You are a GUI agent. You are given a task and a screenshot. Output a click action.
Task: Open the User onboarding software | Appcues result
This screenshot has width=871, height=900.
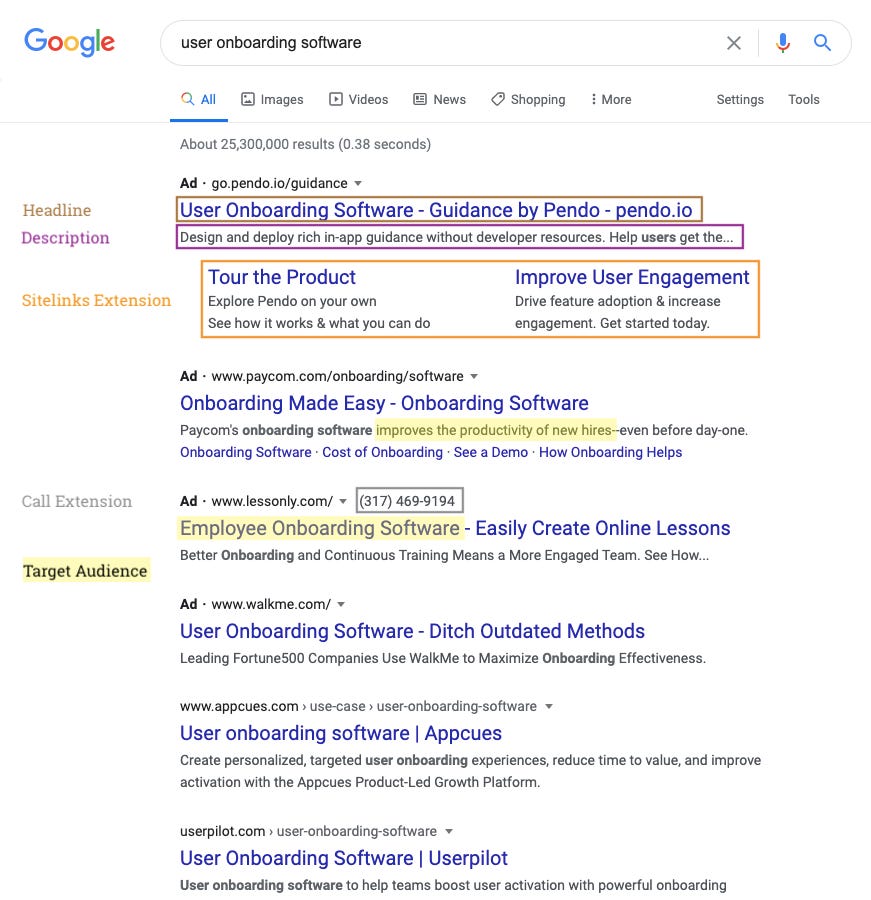tap(341, 733)
